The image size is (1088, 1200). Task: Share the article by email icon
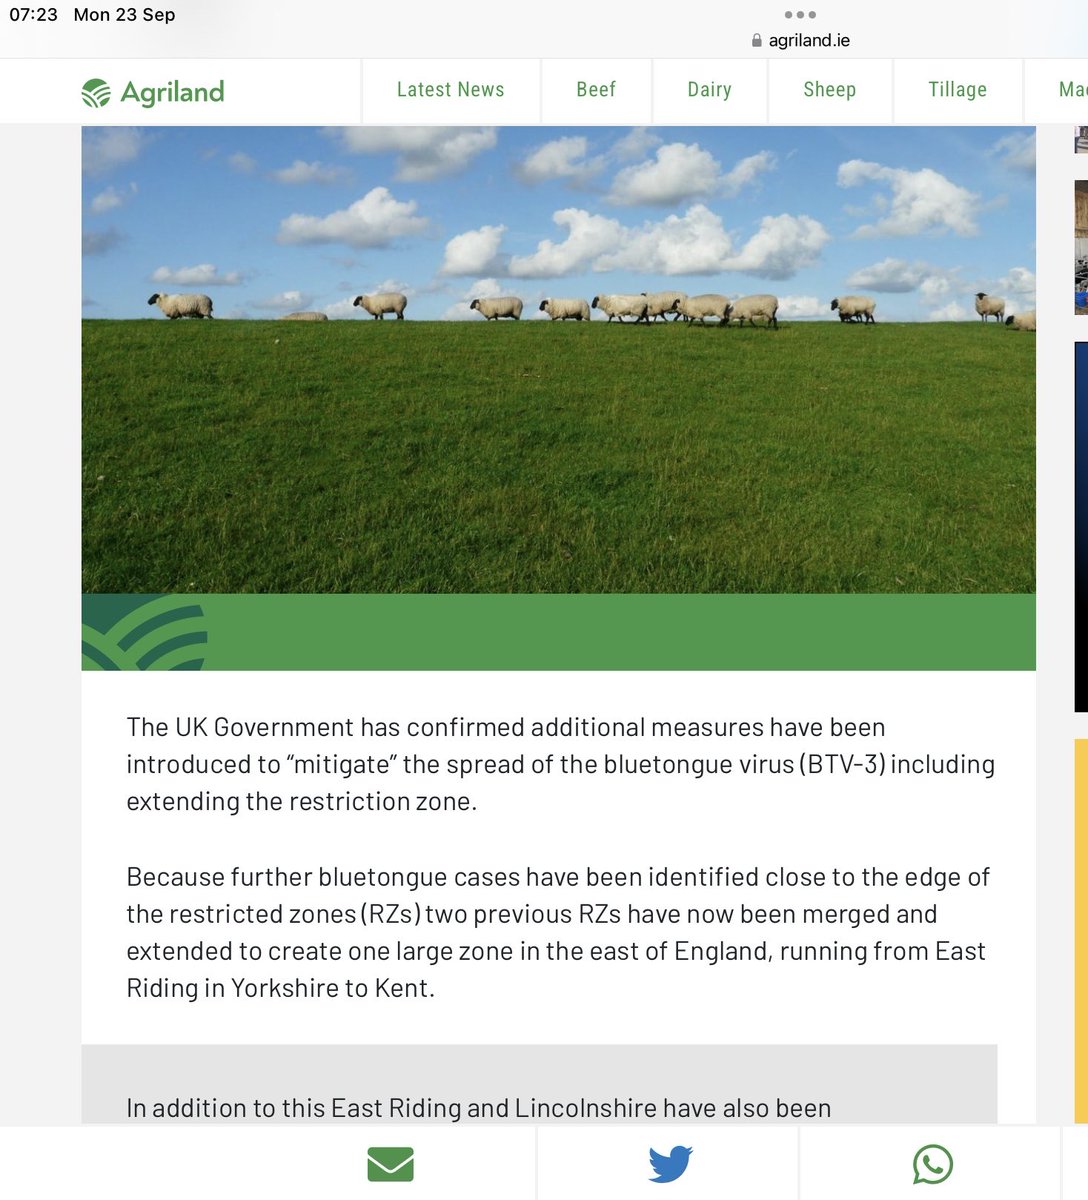click(390, 1164)
